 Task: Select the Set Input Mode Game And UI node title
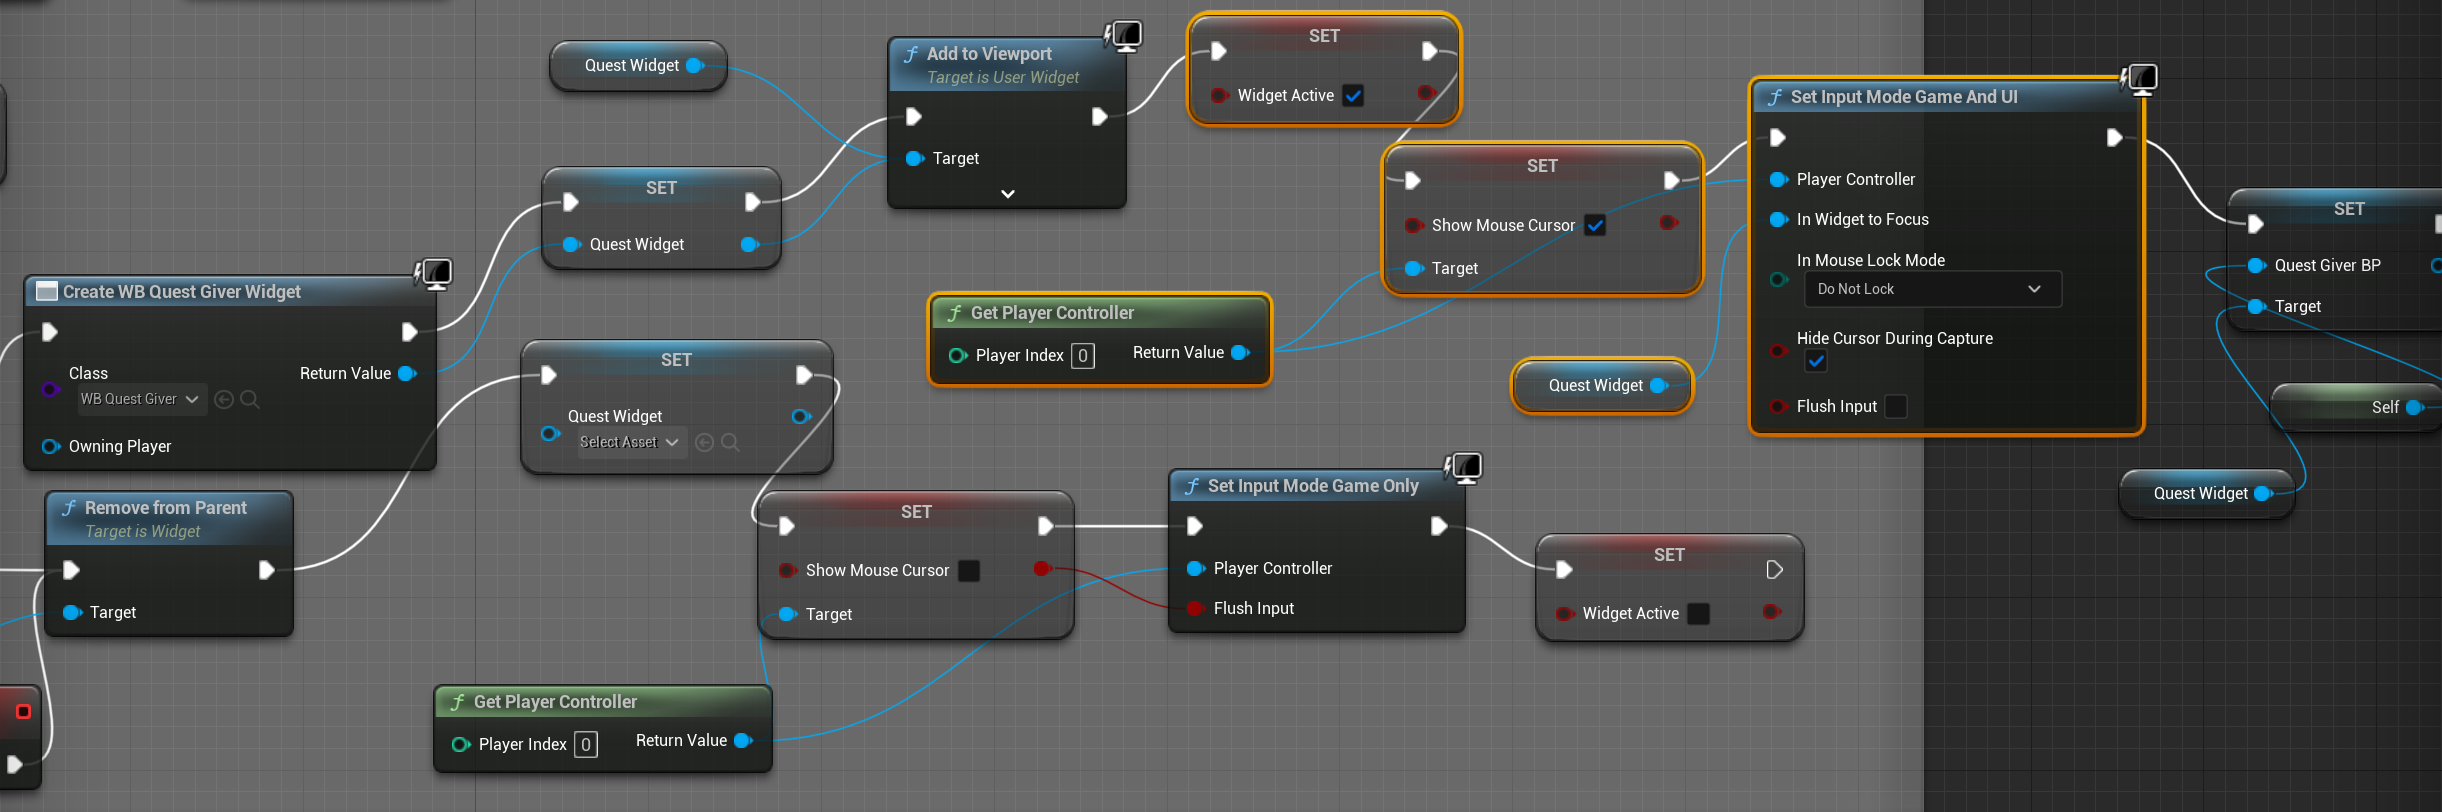pyautogui.click(x=1904, y=97)
